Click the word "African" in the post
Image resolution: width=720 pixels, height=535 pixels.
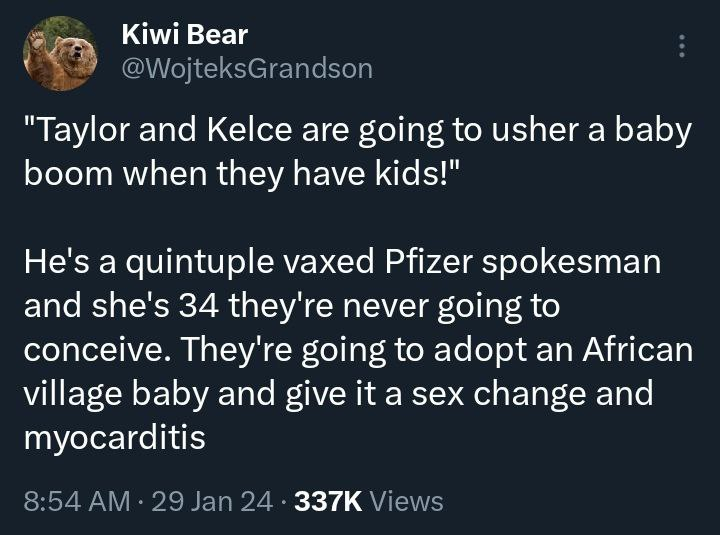[638, 350]
